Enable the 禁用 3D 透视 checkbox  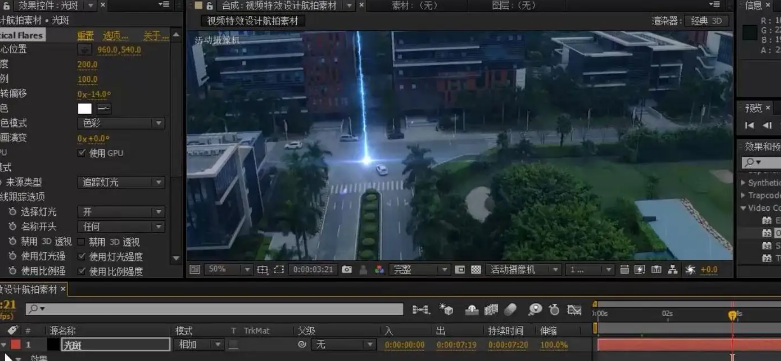[x=82, y=242]
